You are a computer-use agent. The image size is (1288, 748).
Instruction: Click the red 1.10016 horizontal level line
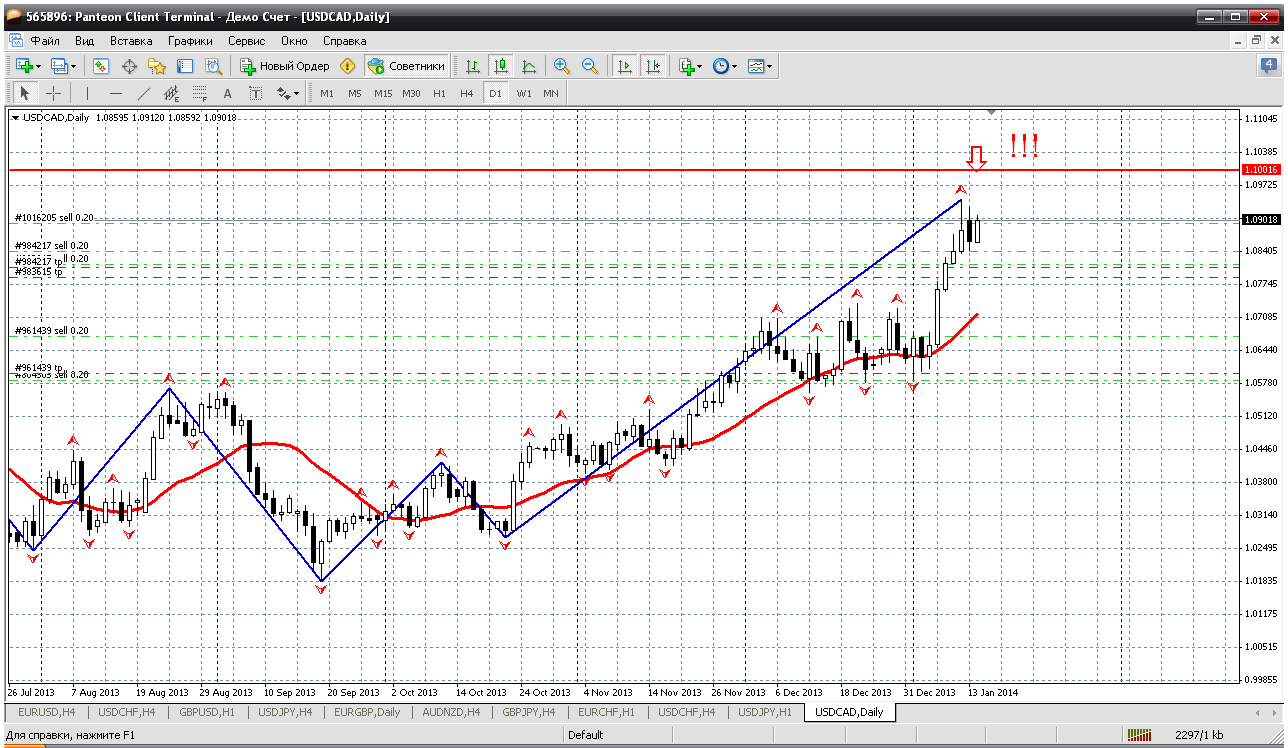pyautogui.click(x=600, y=170)
